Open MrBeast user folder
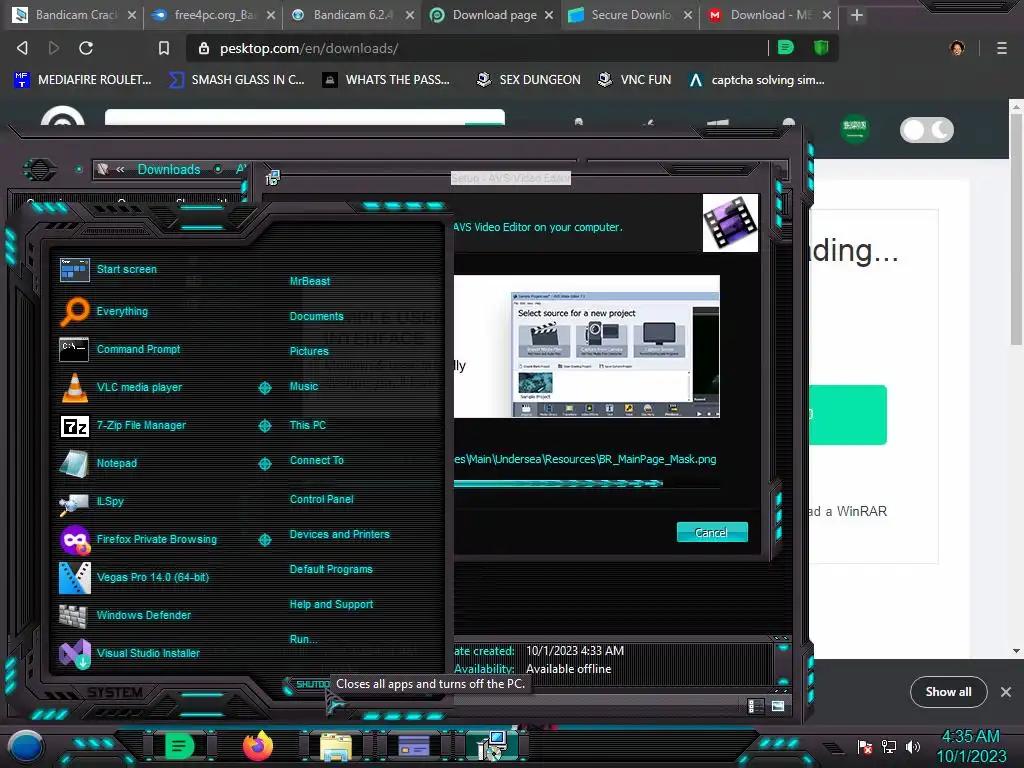Viewport: 1024px width, 768px height. tap(310, 281)
